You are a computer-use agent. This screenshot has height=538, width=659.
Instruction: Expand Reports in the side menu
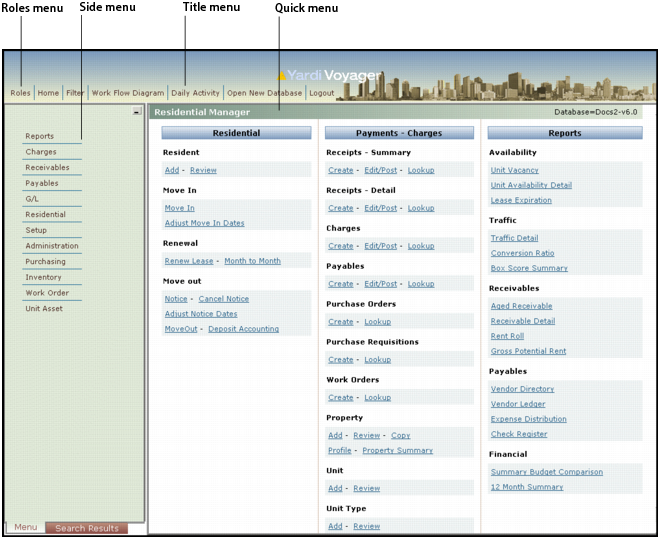[x=40, y=136]
